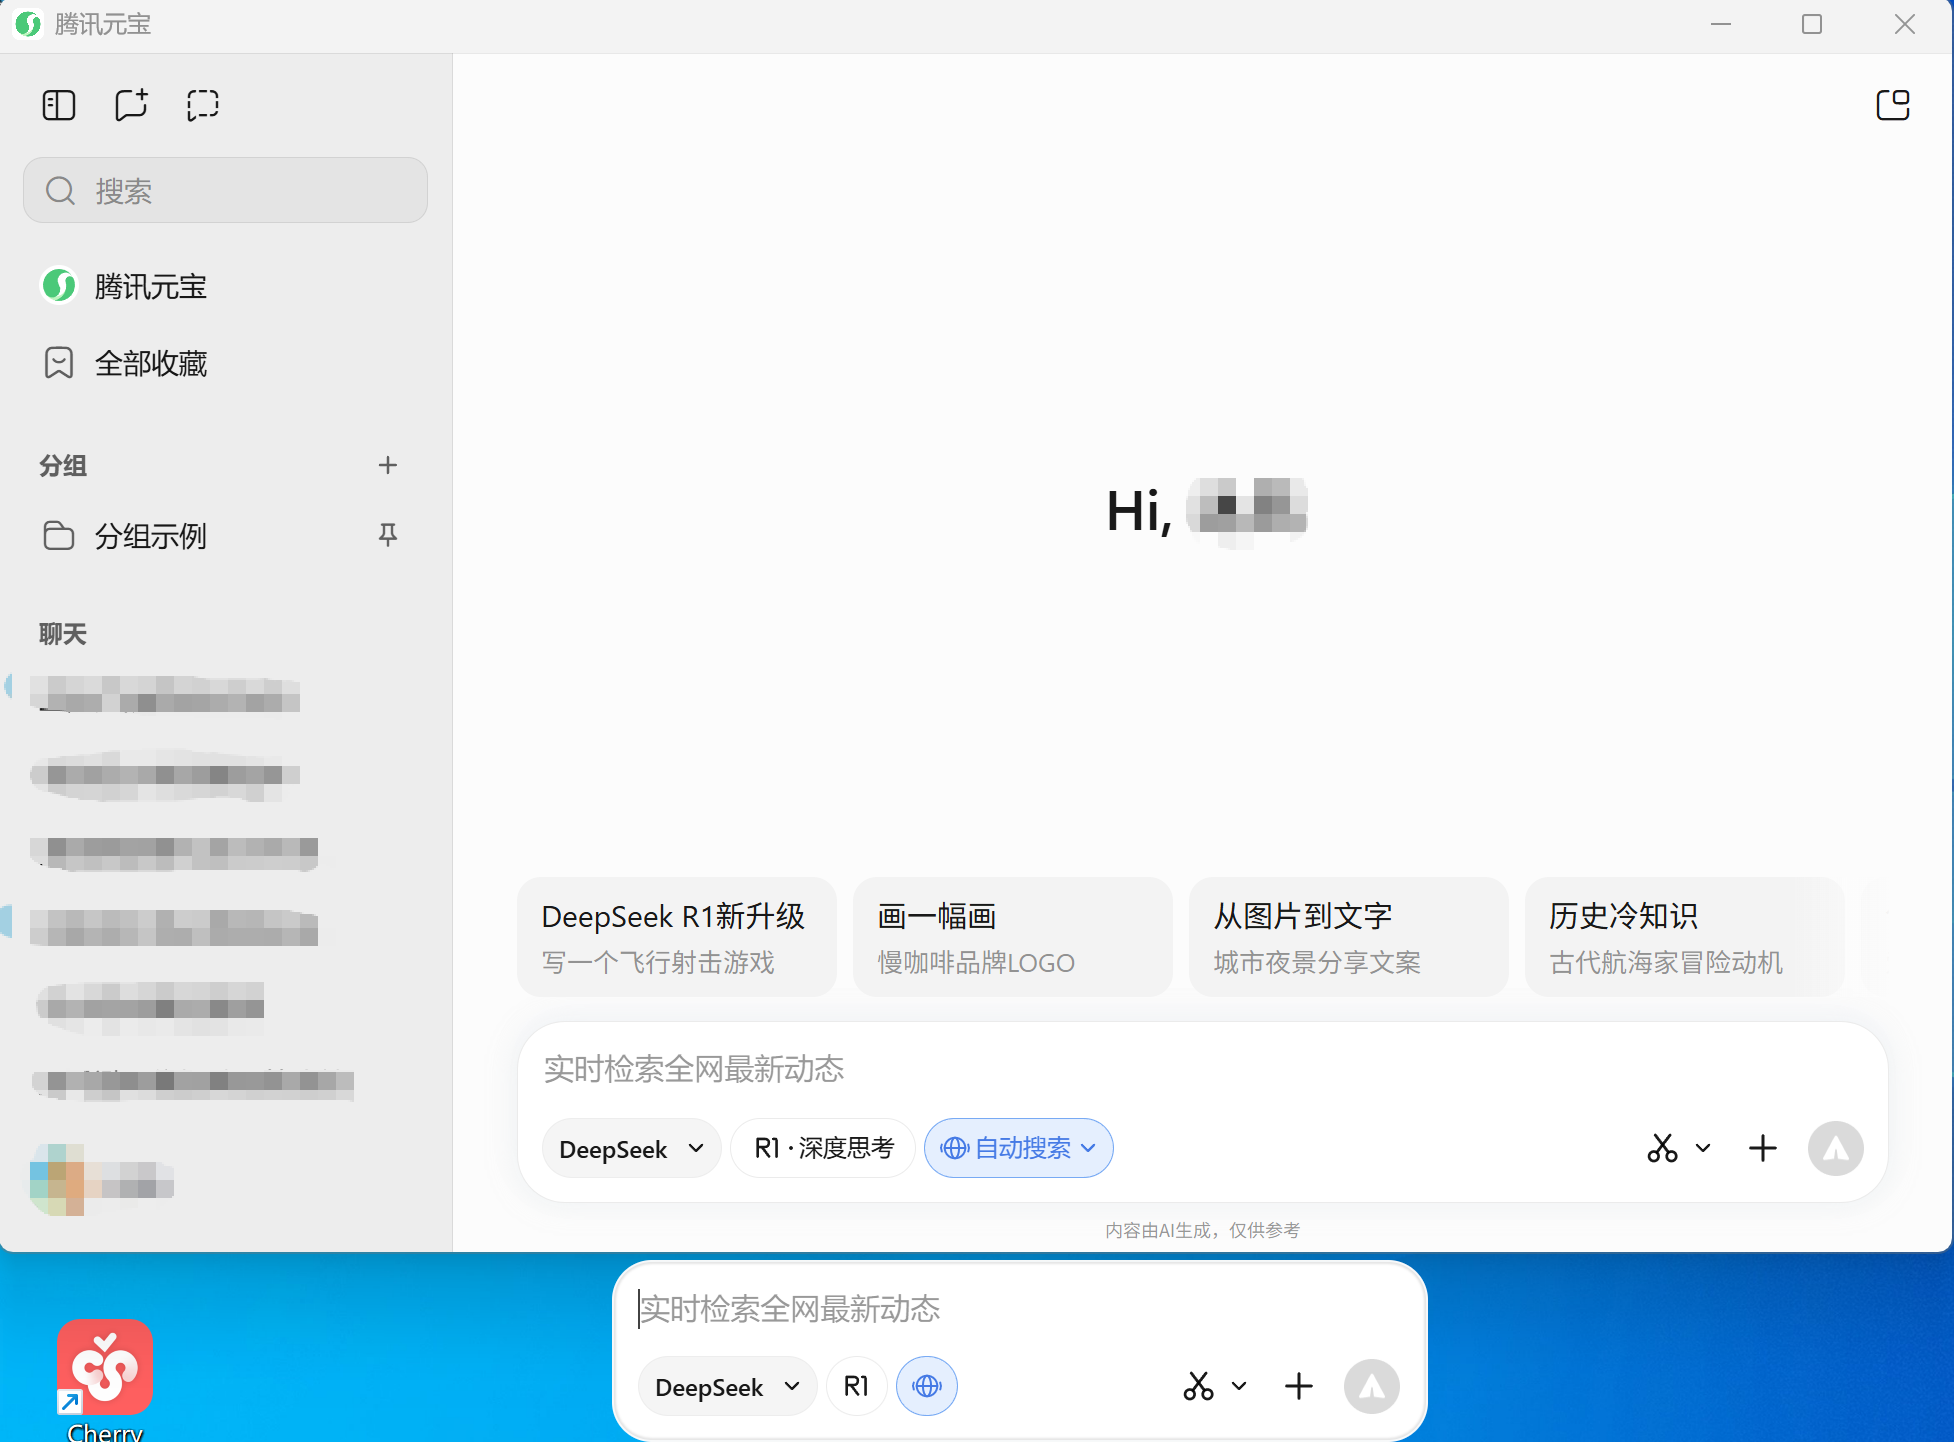
Task: Open 腾讯元宝 in the sidebar
Action: tap(150, 287)
